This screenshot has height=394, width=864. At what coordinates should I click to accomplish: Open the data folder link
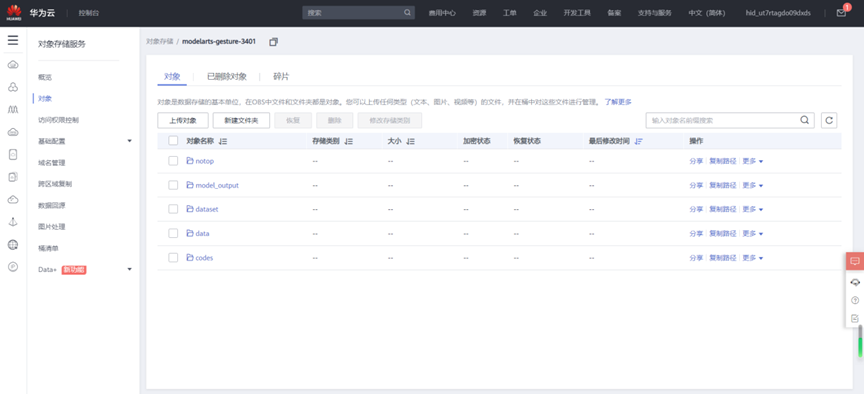click(202, 234)
